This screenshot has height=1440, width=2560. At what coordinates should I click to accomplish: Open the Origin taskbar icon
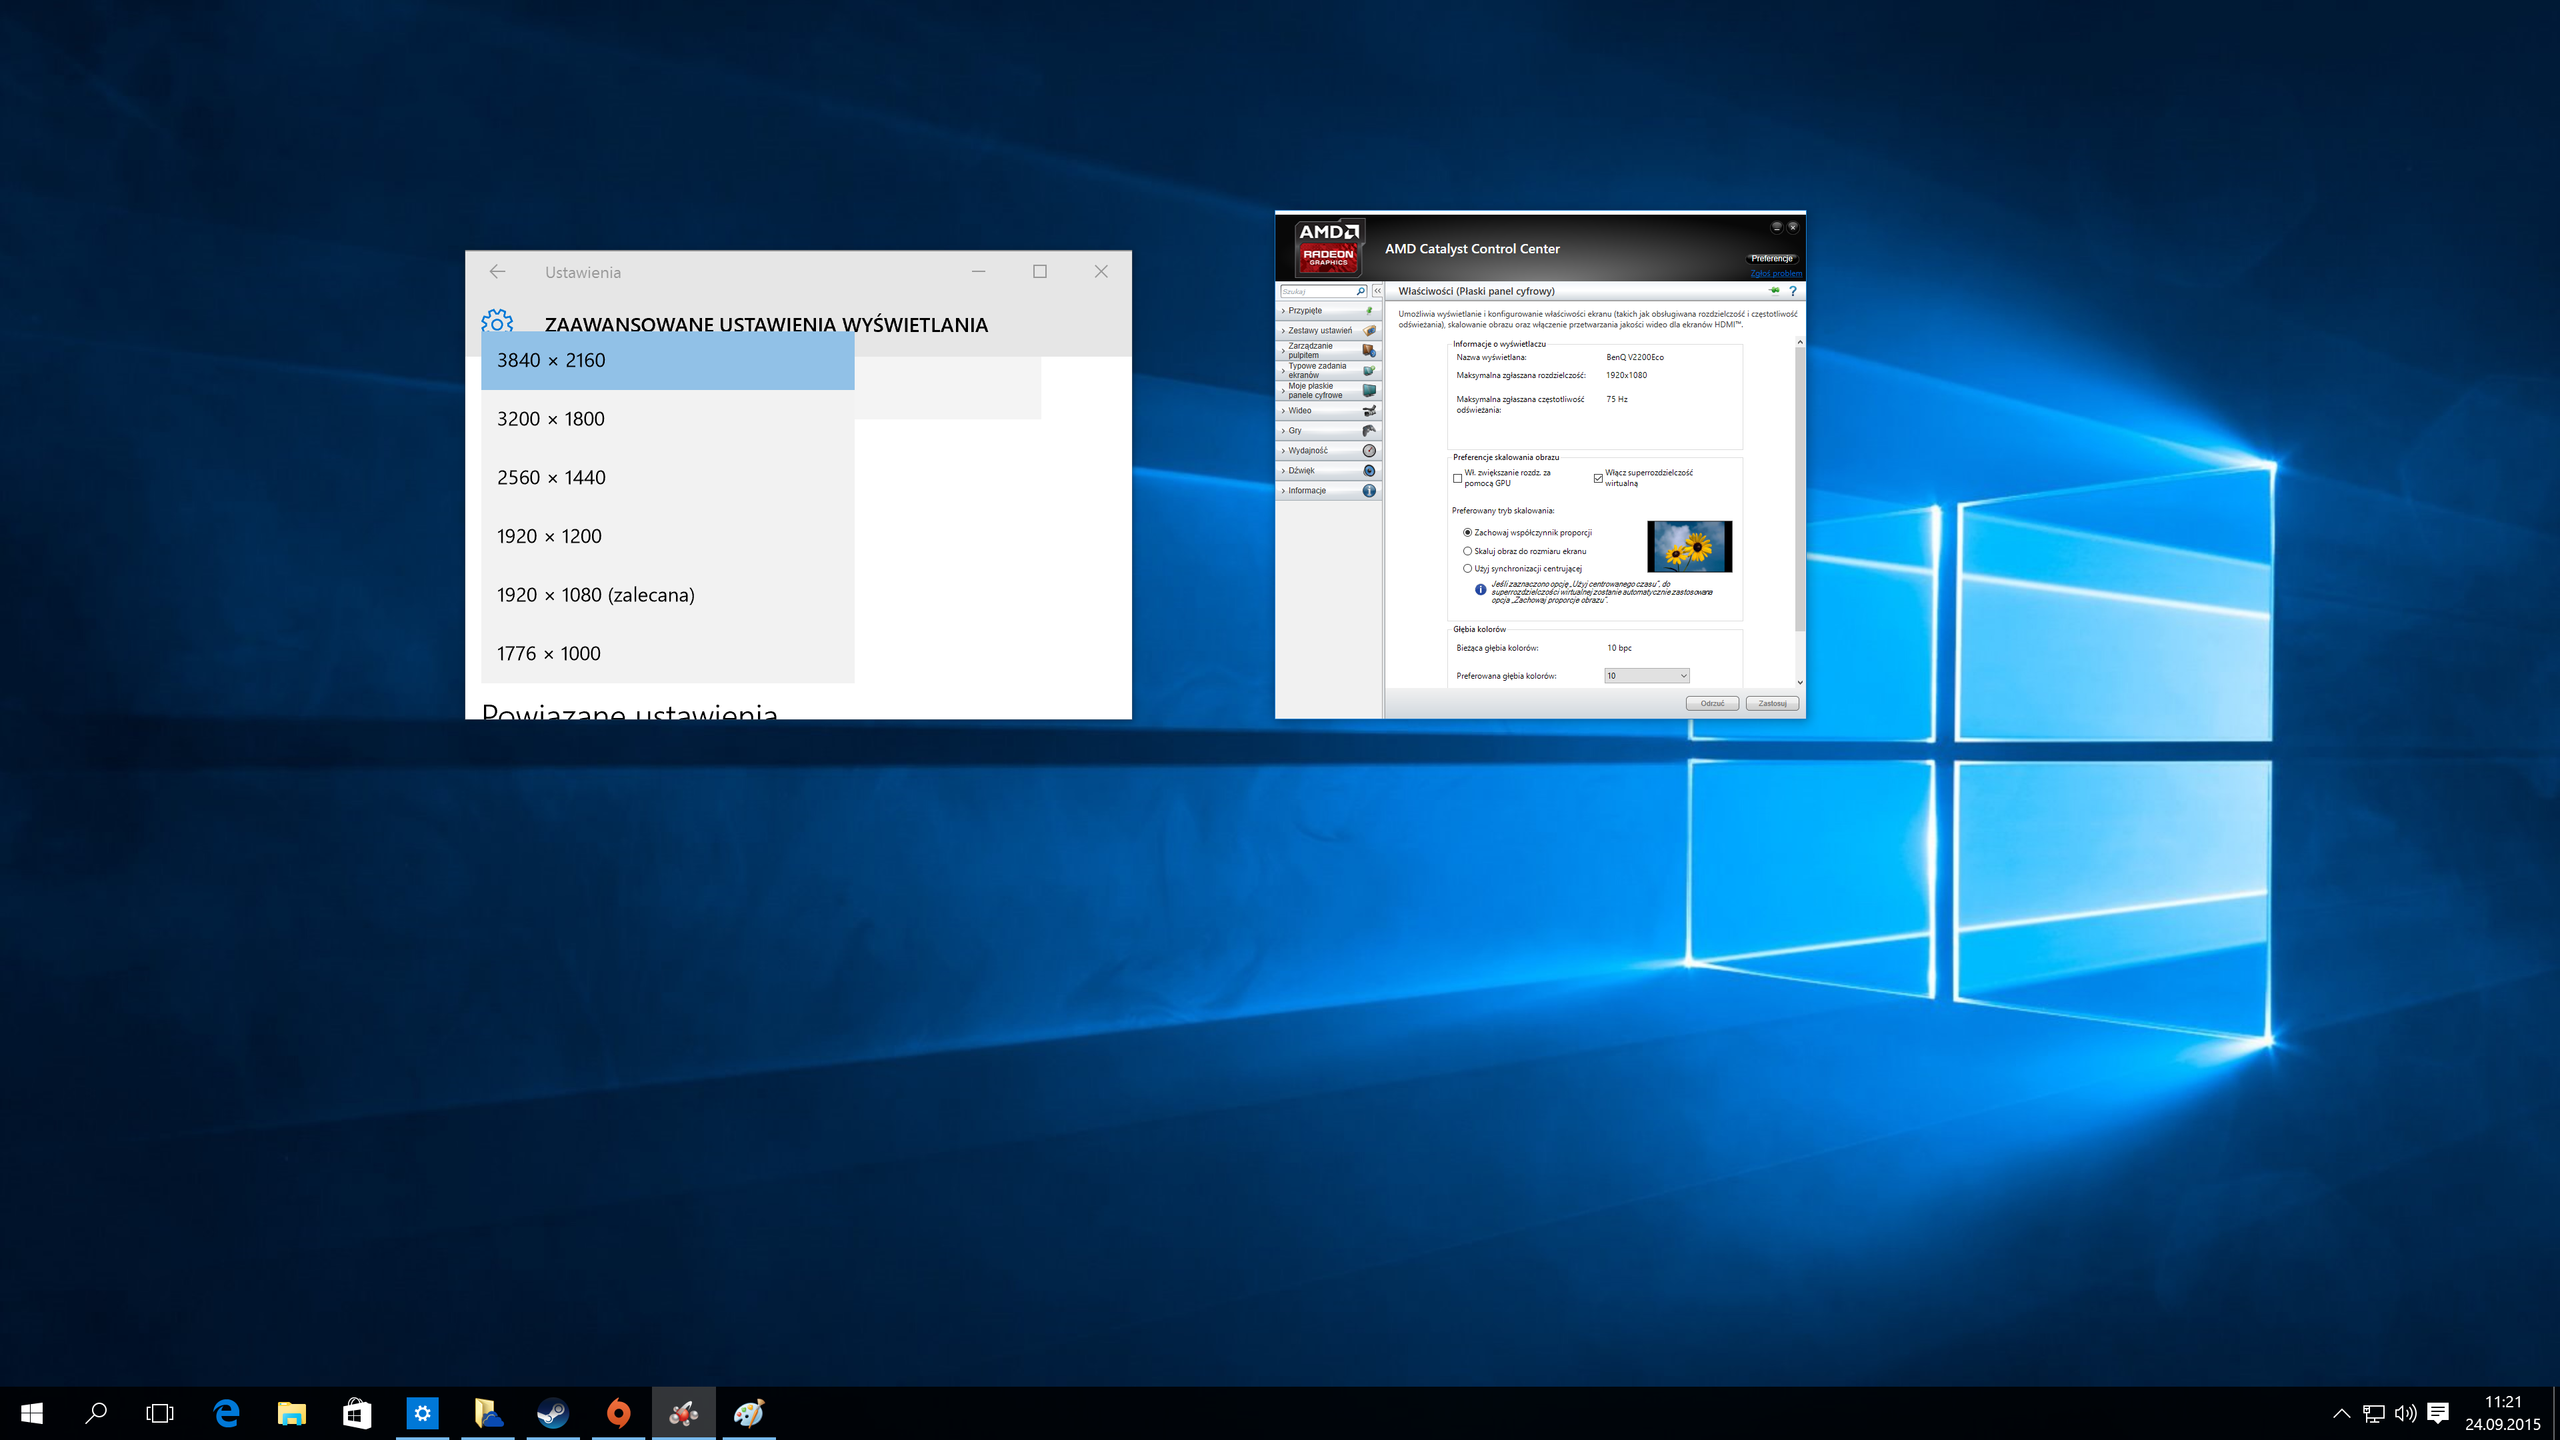[619, 1413]
